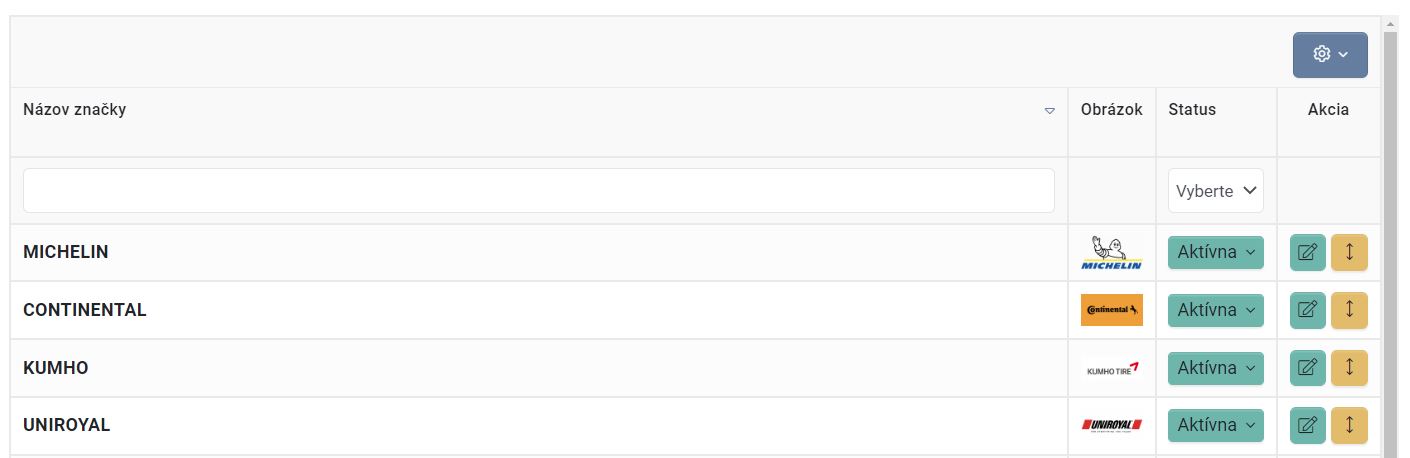Click the edit icon for UNIROYAL
The height and width of the screenshot is (458, 1410).
point(1307,426)
